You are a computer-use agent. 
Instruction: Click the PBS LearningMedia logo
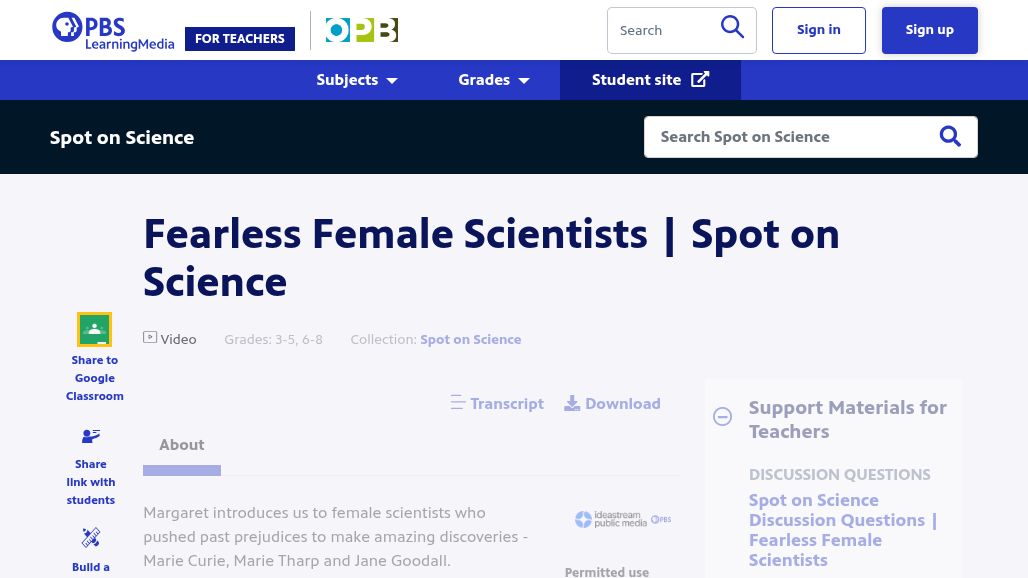(113, 31)
